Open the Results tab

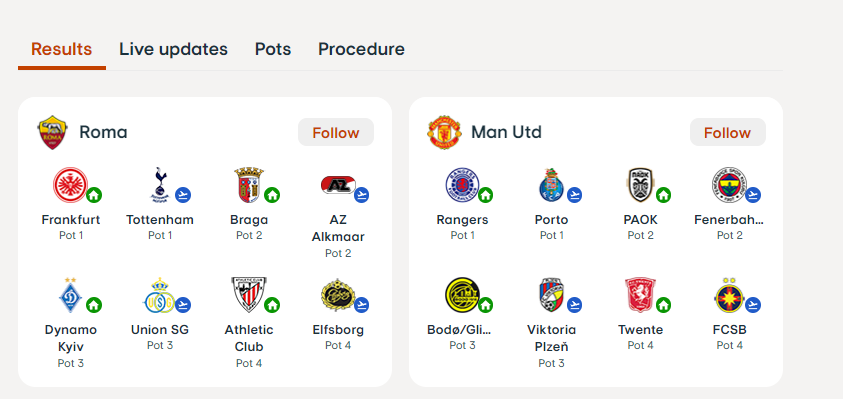pyautogui.click(x=61, y=49)
